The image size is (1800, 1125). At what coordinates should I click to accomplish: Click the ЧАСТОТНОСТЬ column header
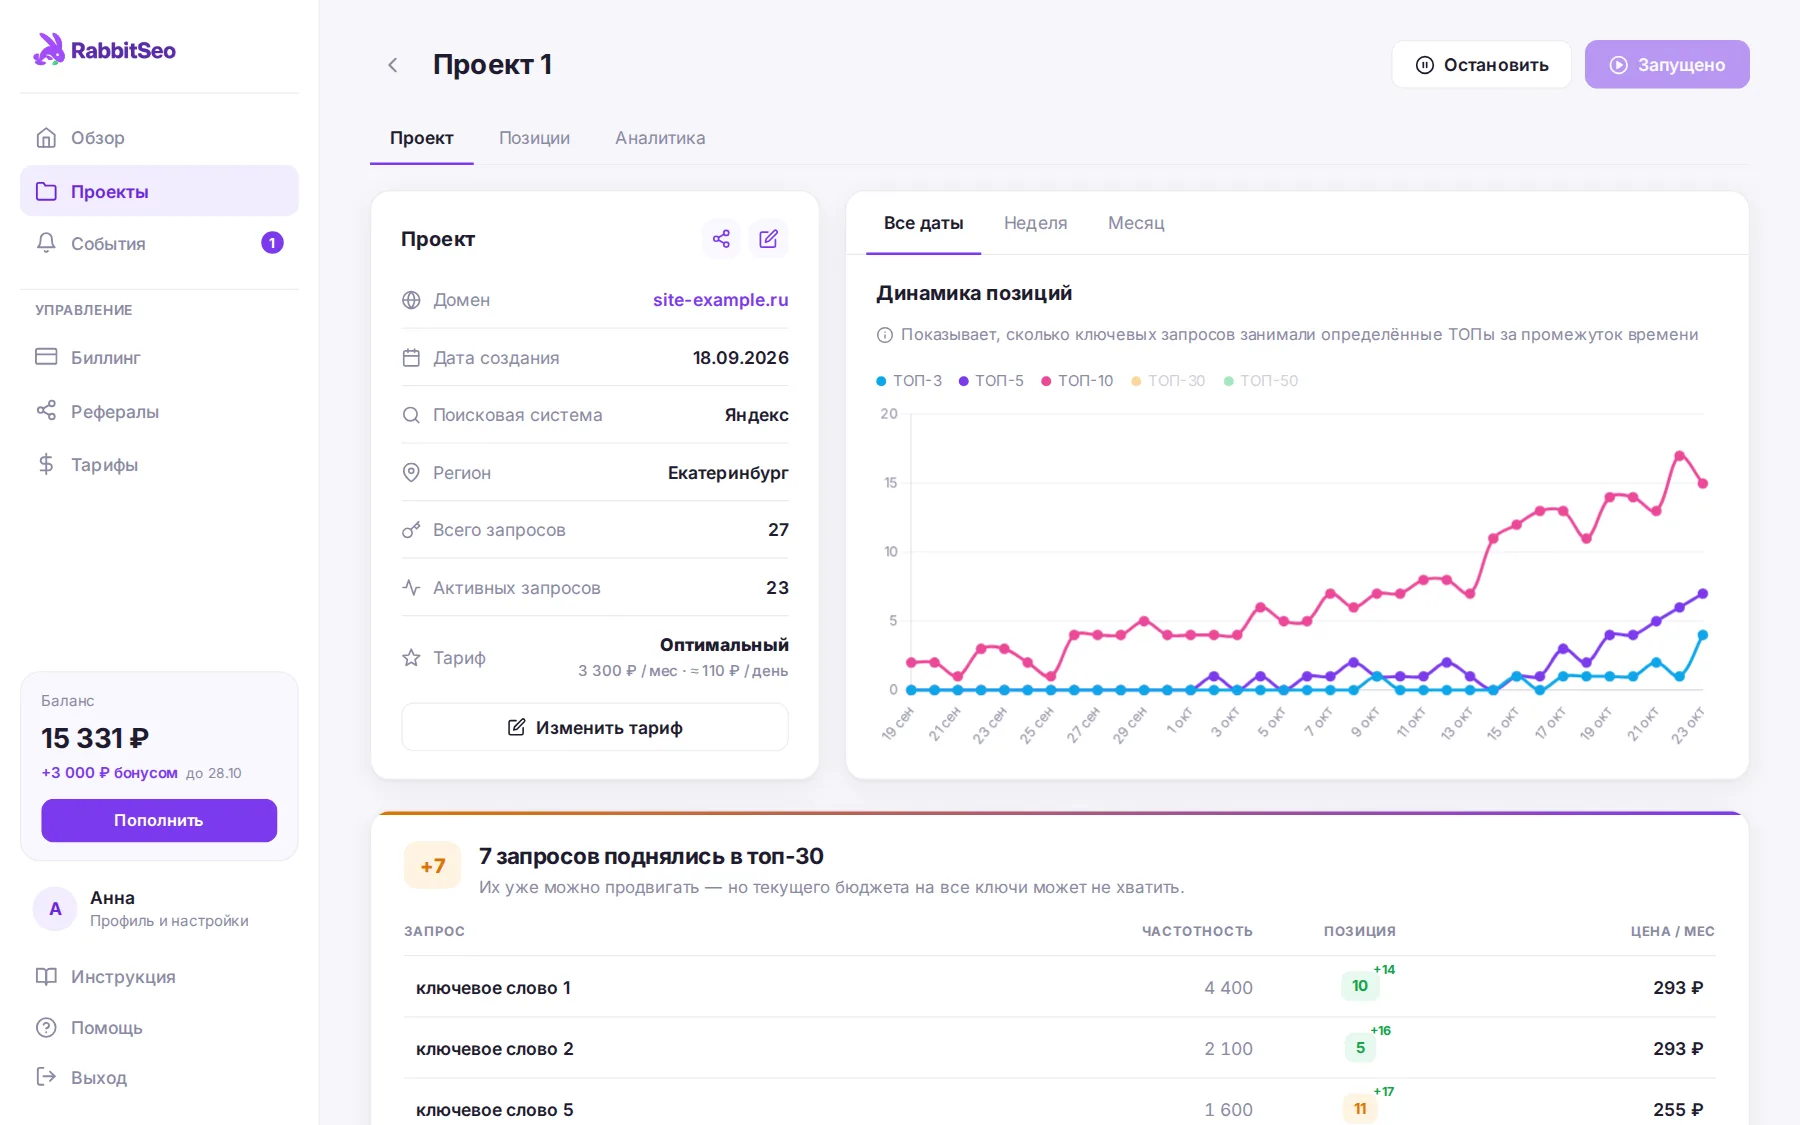coord(1197,931)
